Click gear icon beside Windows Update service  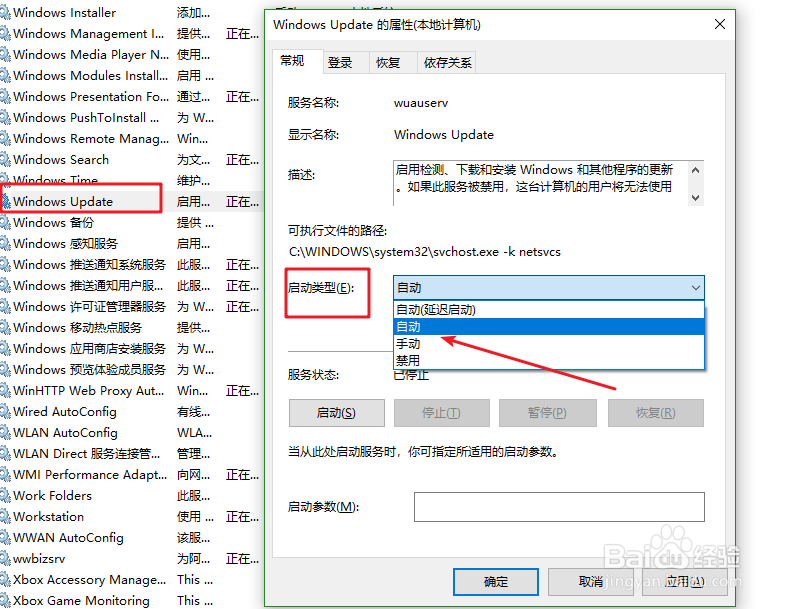[6, 202]
